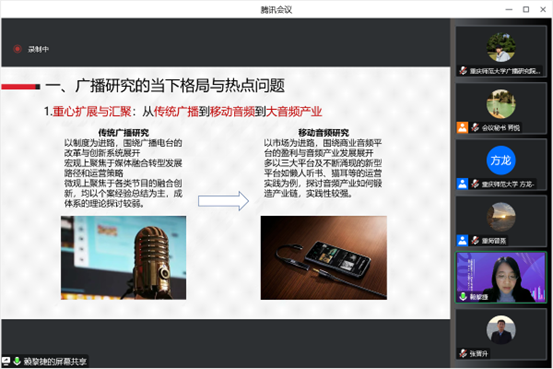Select the lake-photo avatar of 会议秘书
Image resolution: width=553 pixels, height=369 pixels.
point(501,104)
